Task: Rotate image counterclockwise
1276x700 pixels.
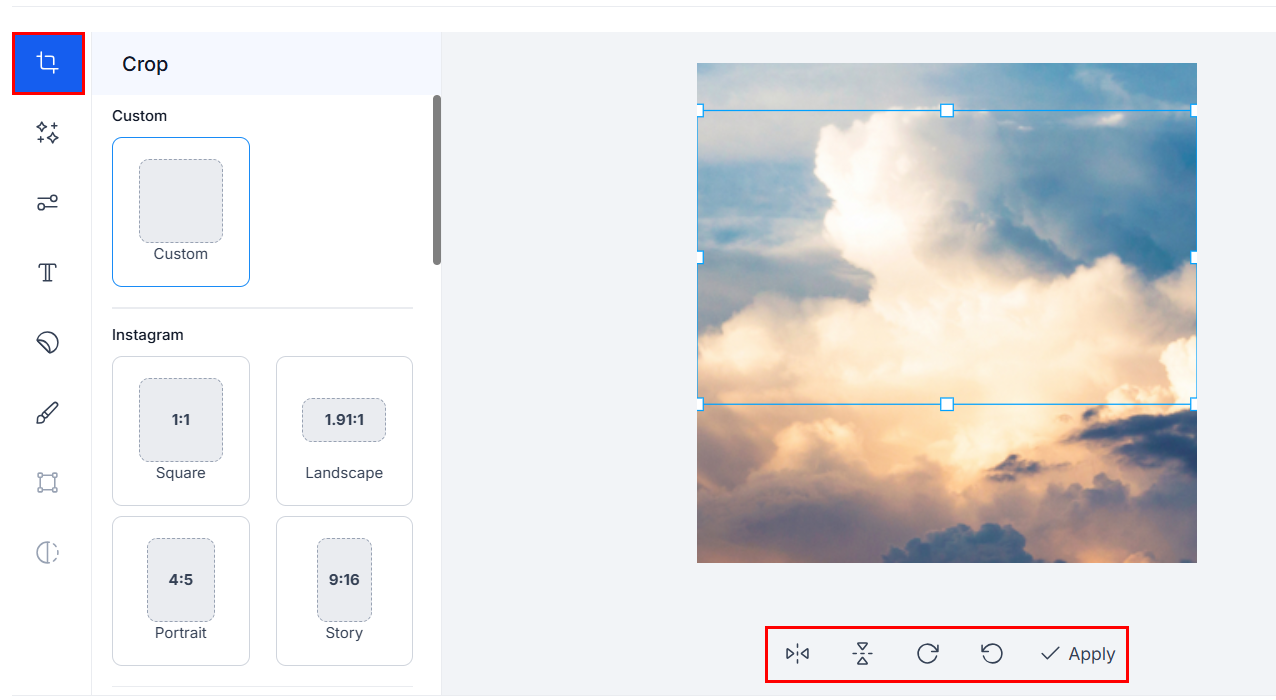Action: click(x=992, y=654)
